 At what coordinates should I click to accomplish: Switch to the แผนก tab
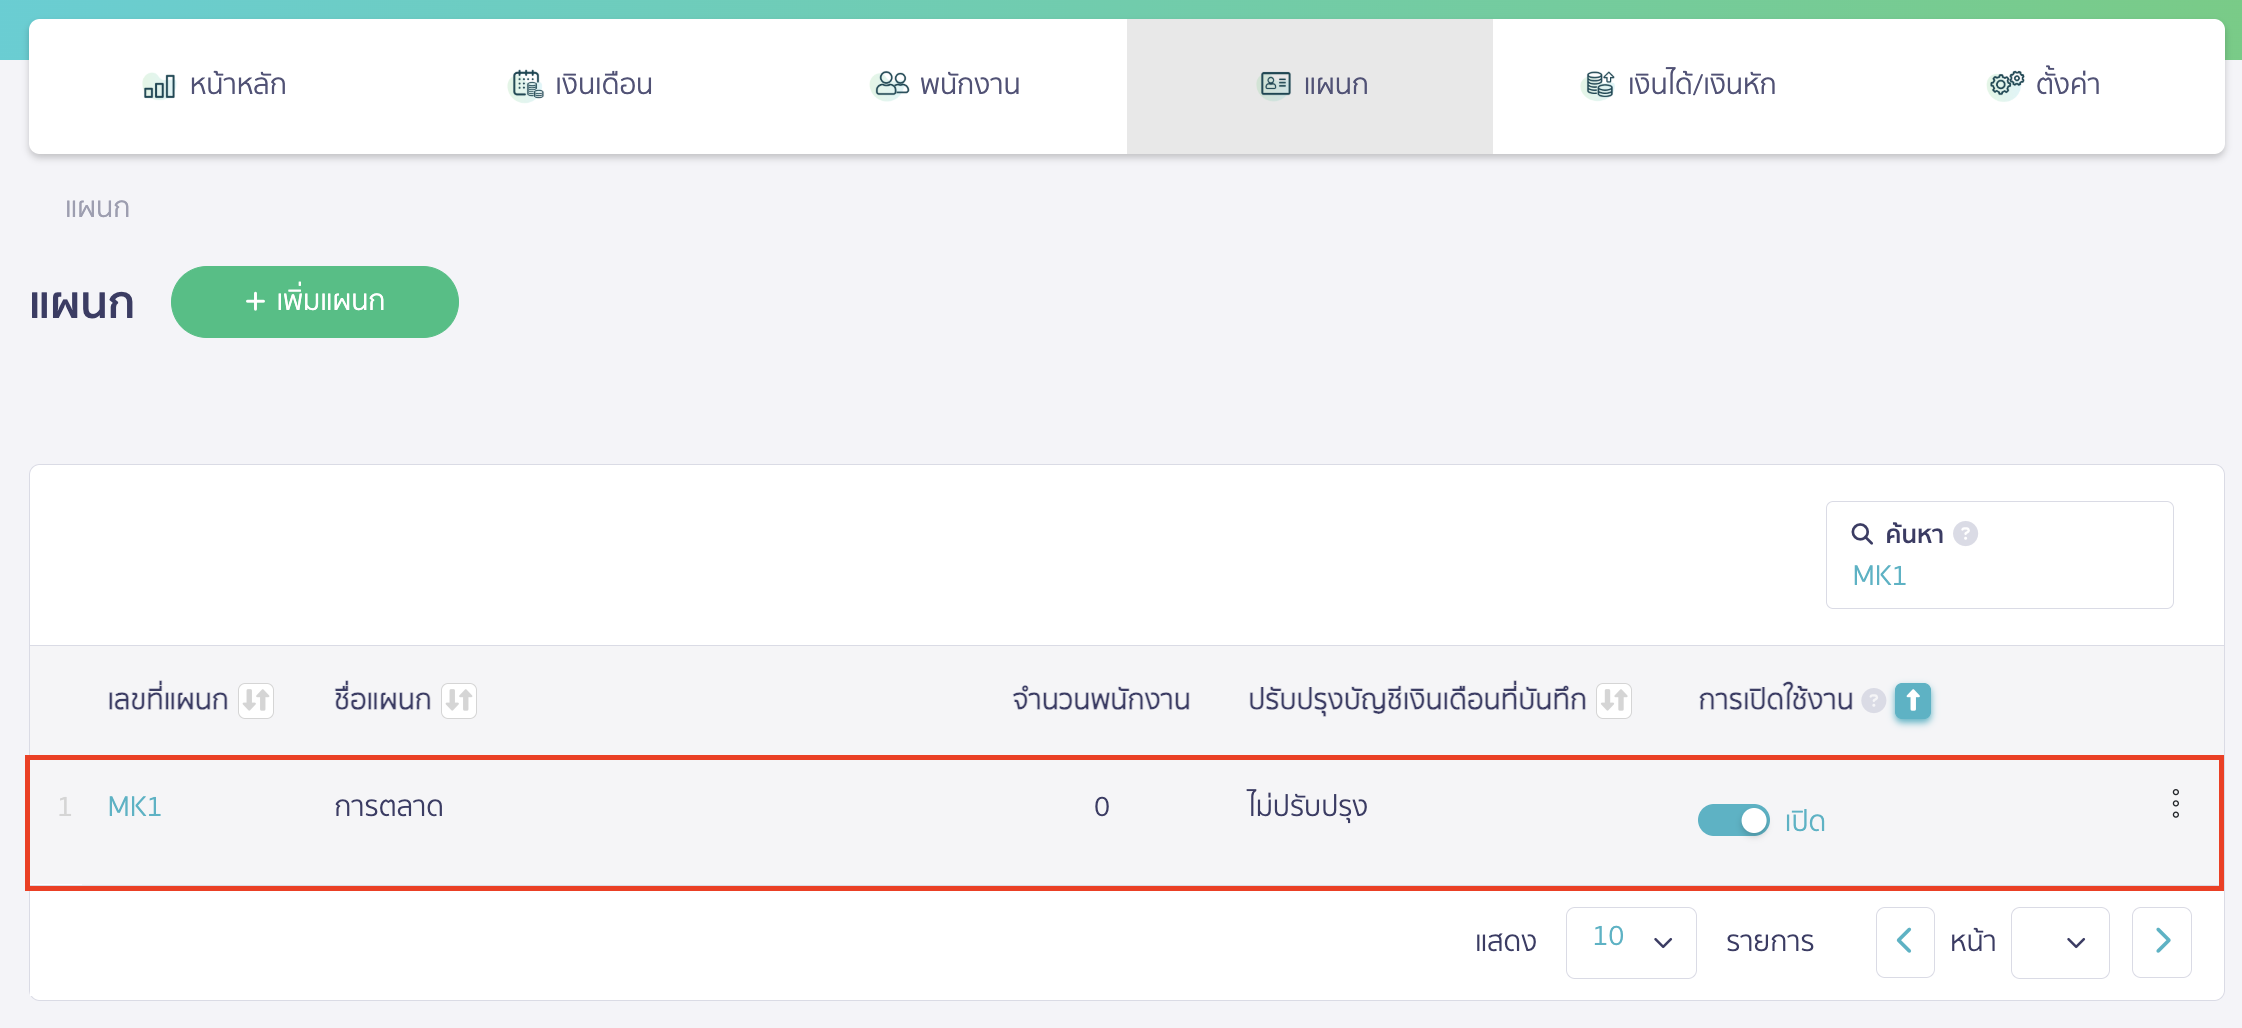(x=1311, y=85)
